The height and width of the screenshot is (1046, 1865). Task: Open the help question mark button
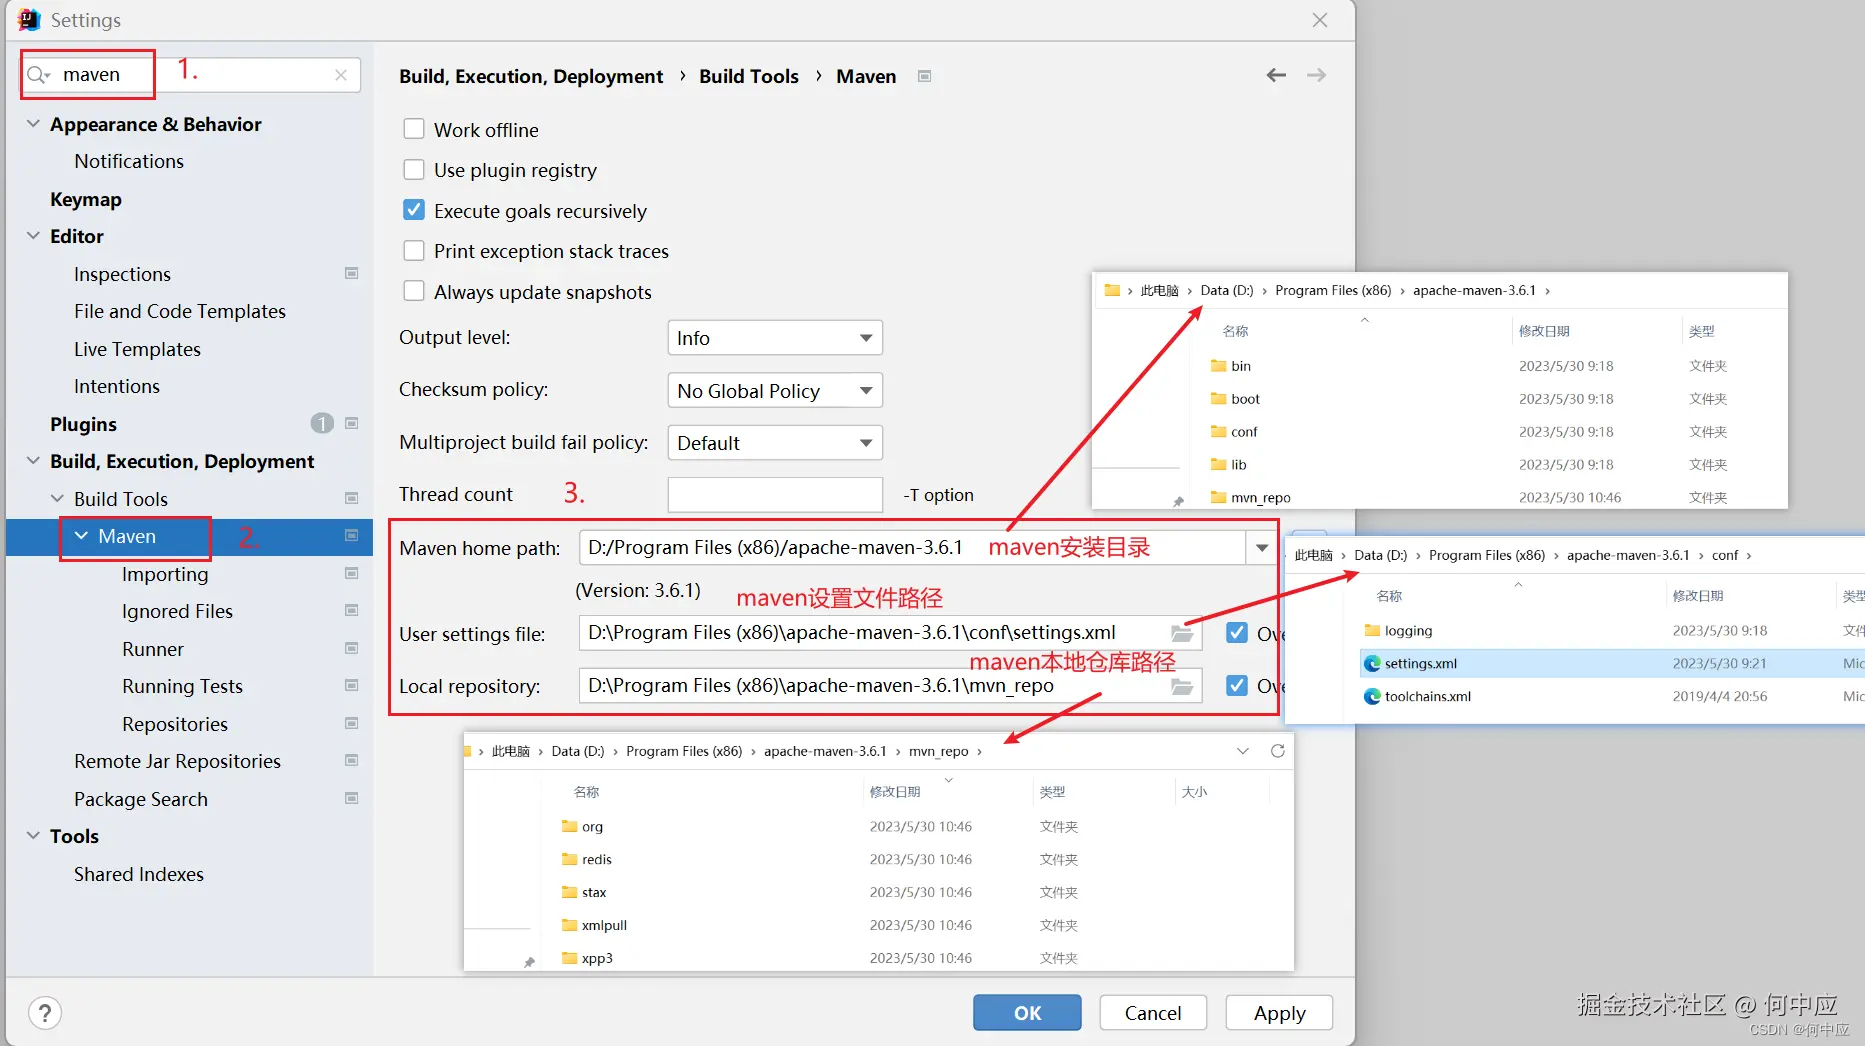[45, 1013]
